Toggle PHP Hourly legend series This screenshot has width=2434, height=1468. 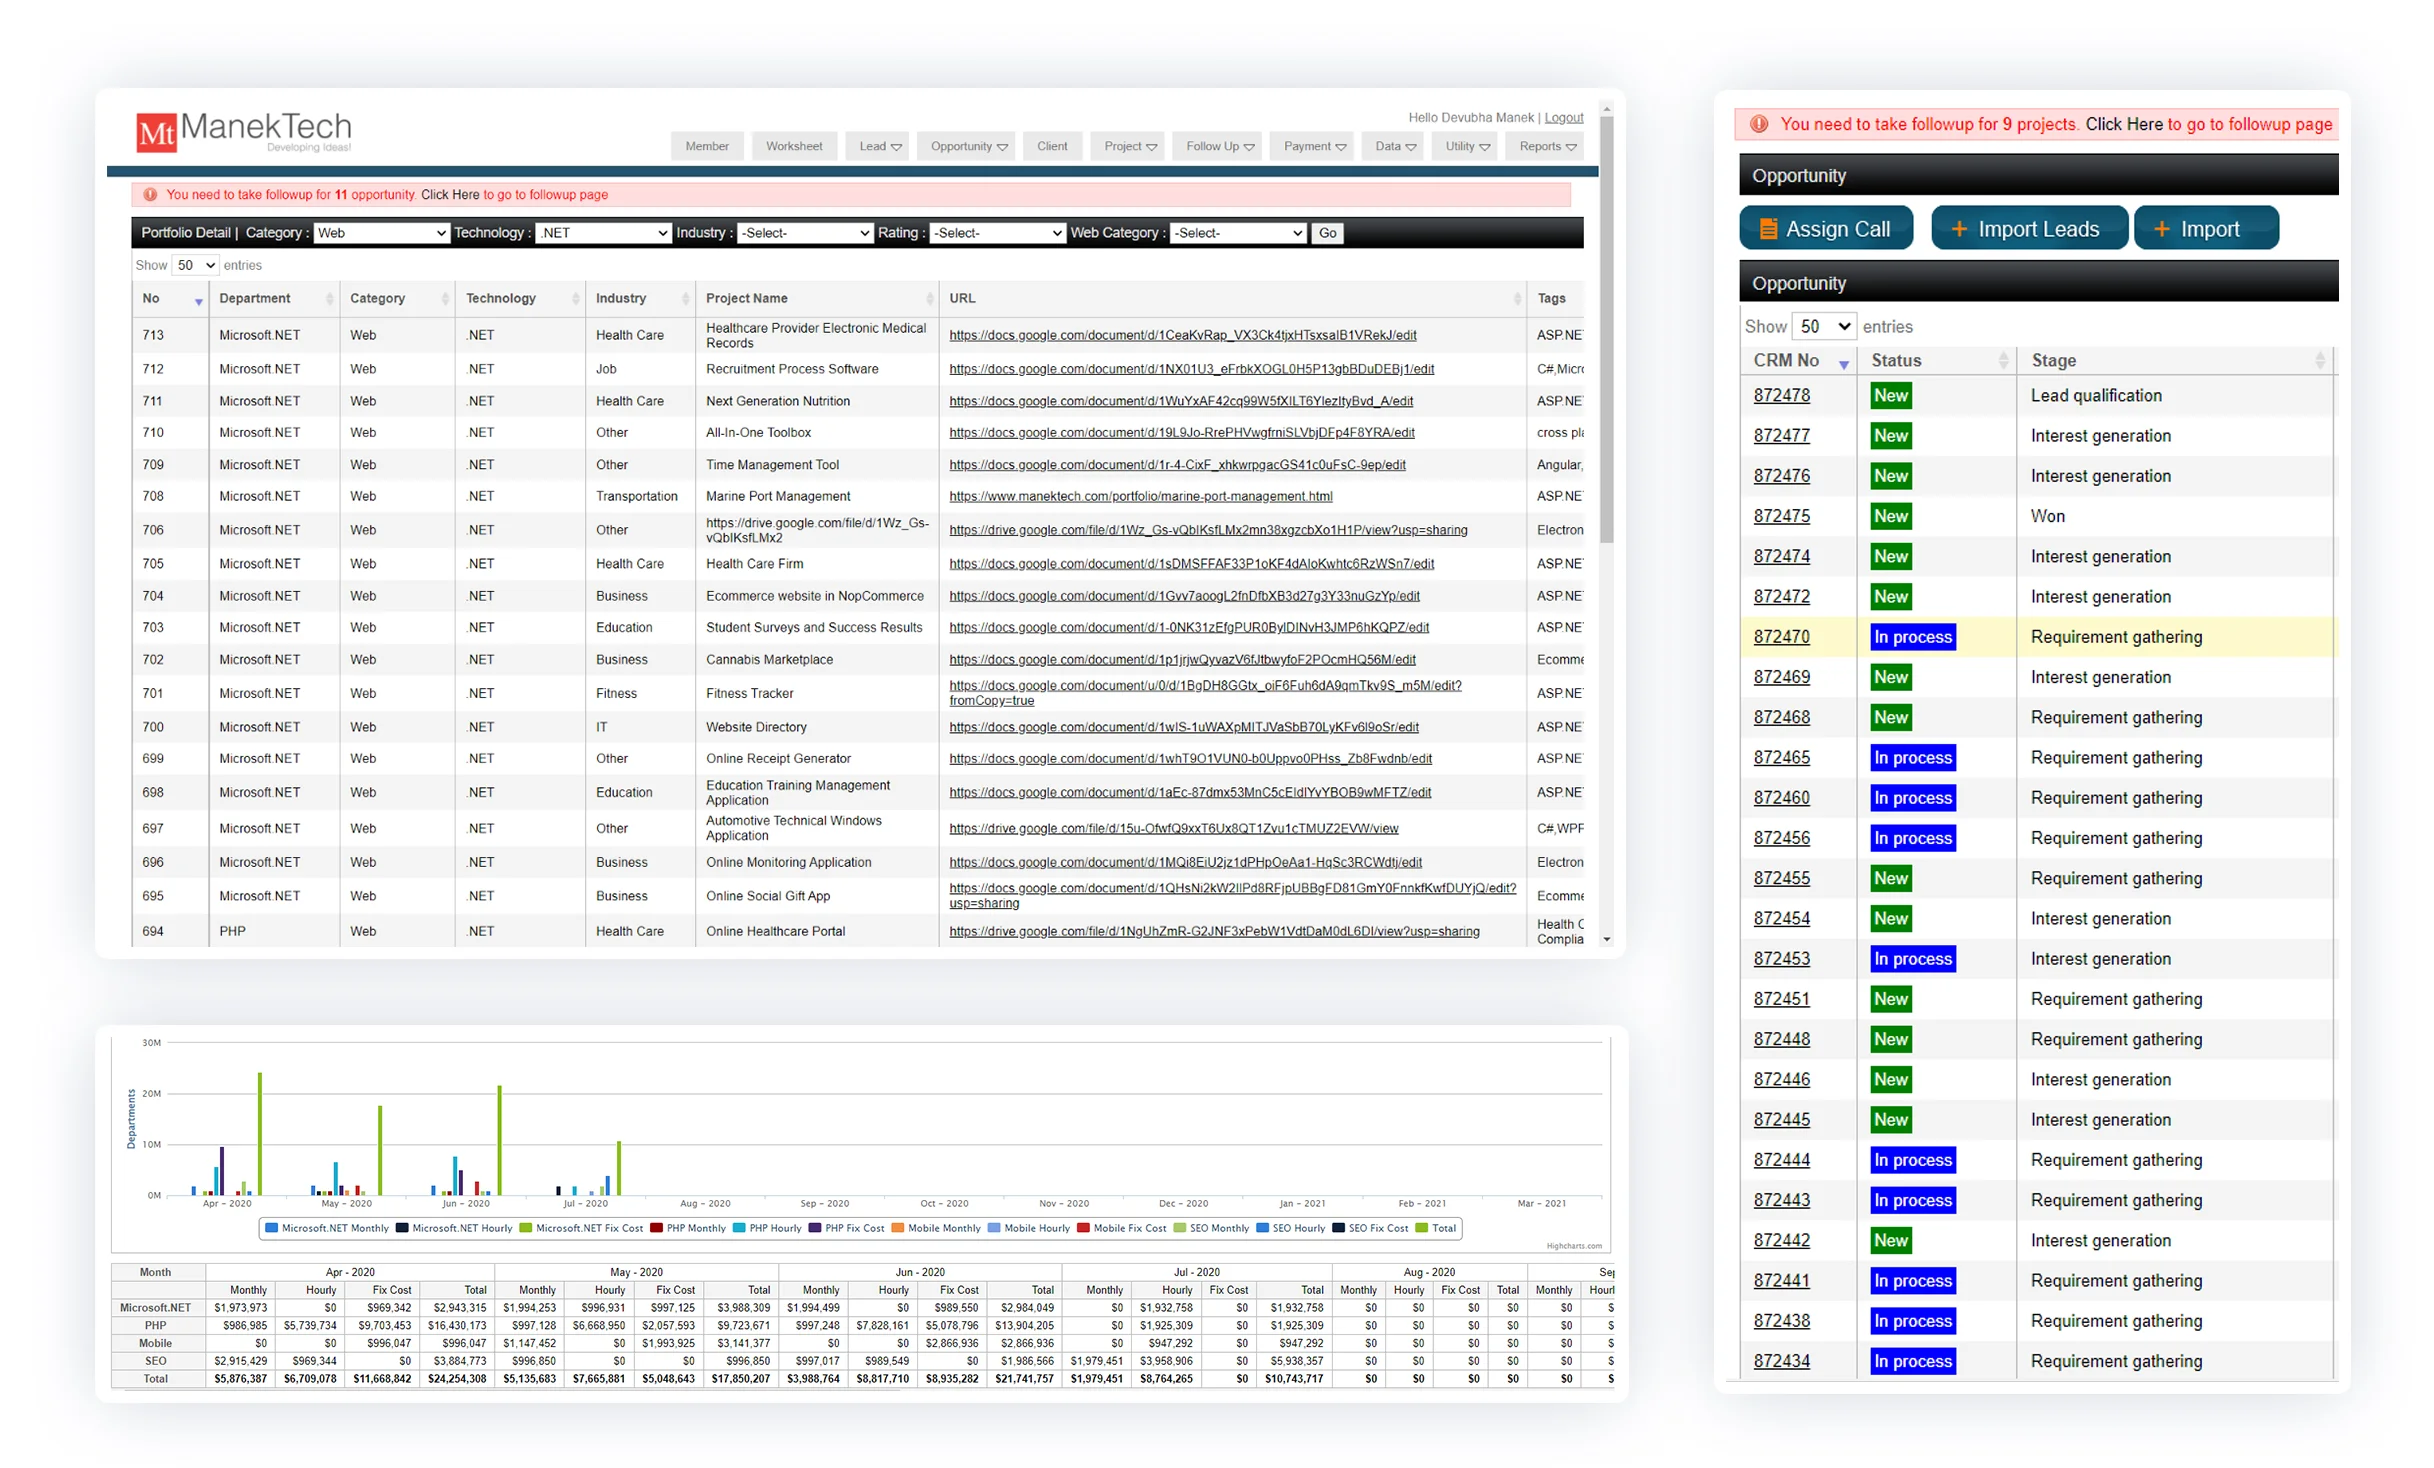(x=768, y=1230)
